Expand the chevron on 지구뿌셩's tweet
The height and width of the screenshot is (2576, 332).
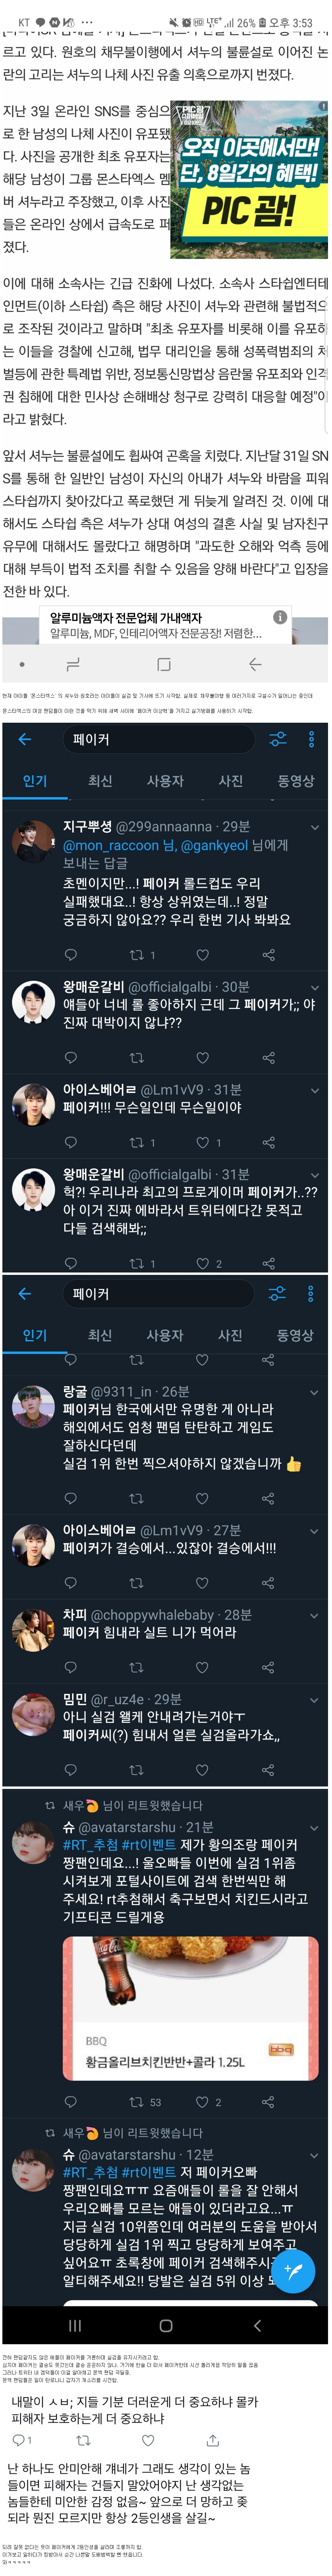tap(315, 827)
